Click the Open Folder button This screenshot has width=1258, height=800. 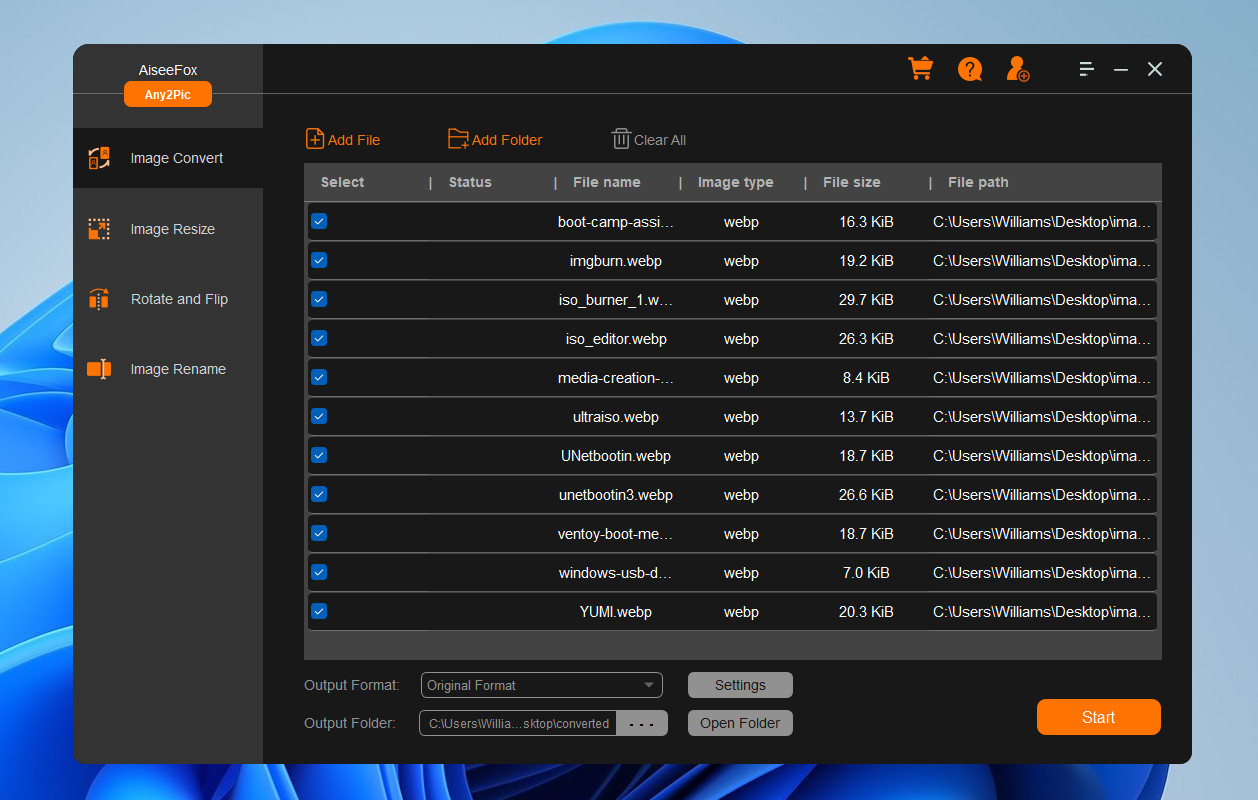point(740,723)
